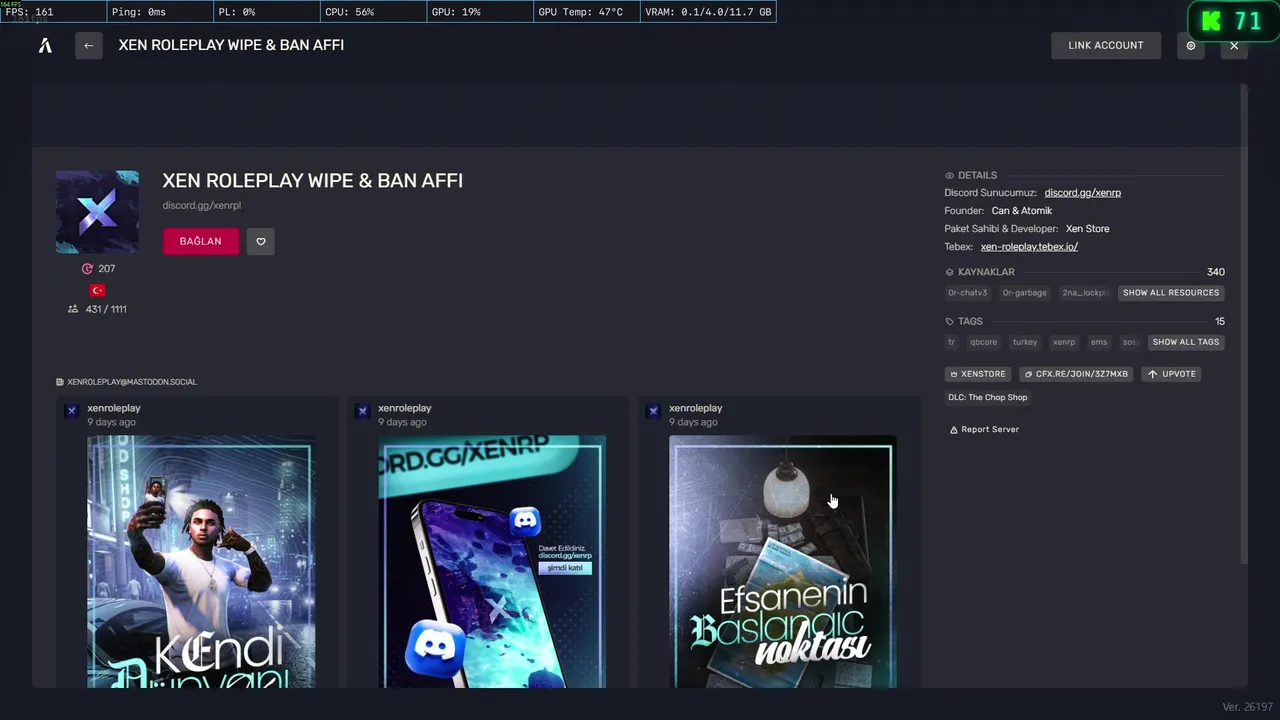This screenshot has width=1280, height=720.
Task: Click the players count icon next to 431 / 1111
Action: coord(73,310)
